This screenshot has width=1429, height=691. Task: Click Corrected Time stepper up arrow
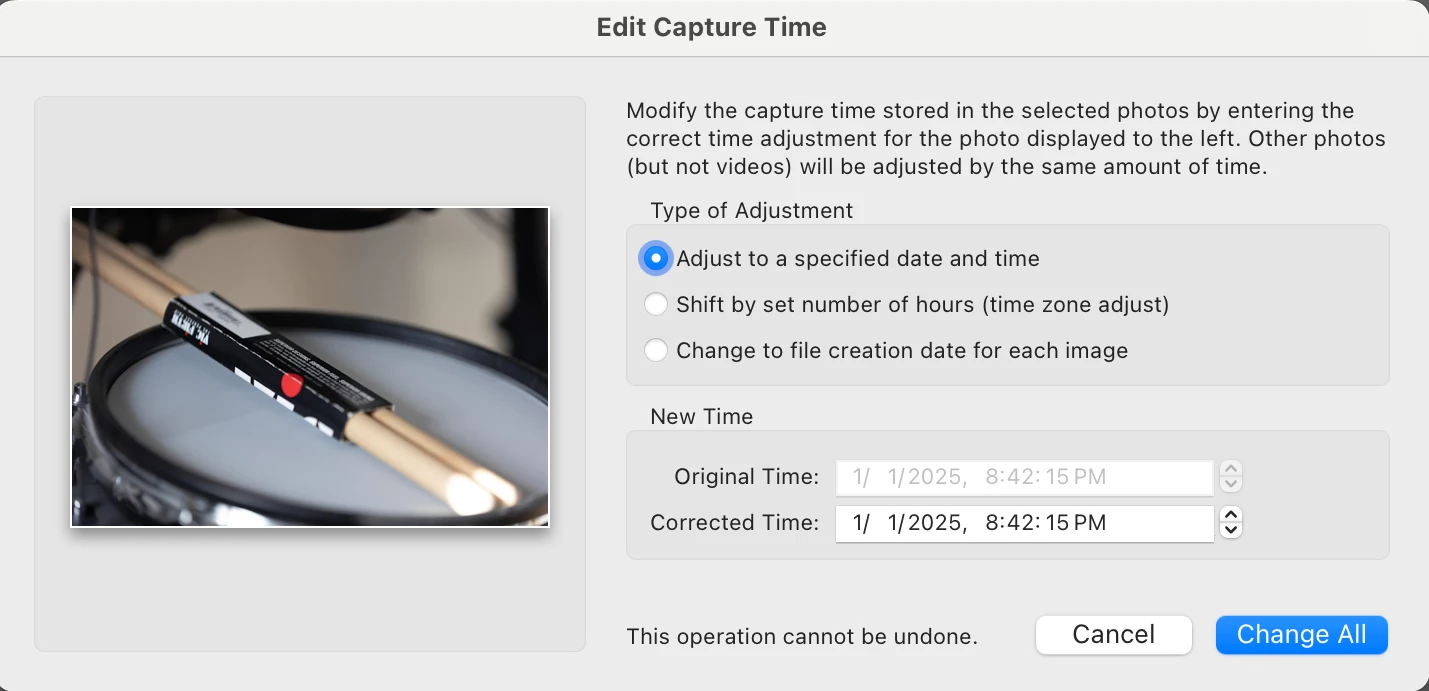(x=1232, y=515)
